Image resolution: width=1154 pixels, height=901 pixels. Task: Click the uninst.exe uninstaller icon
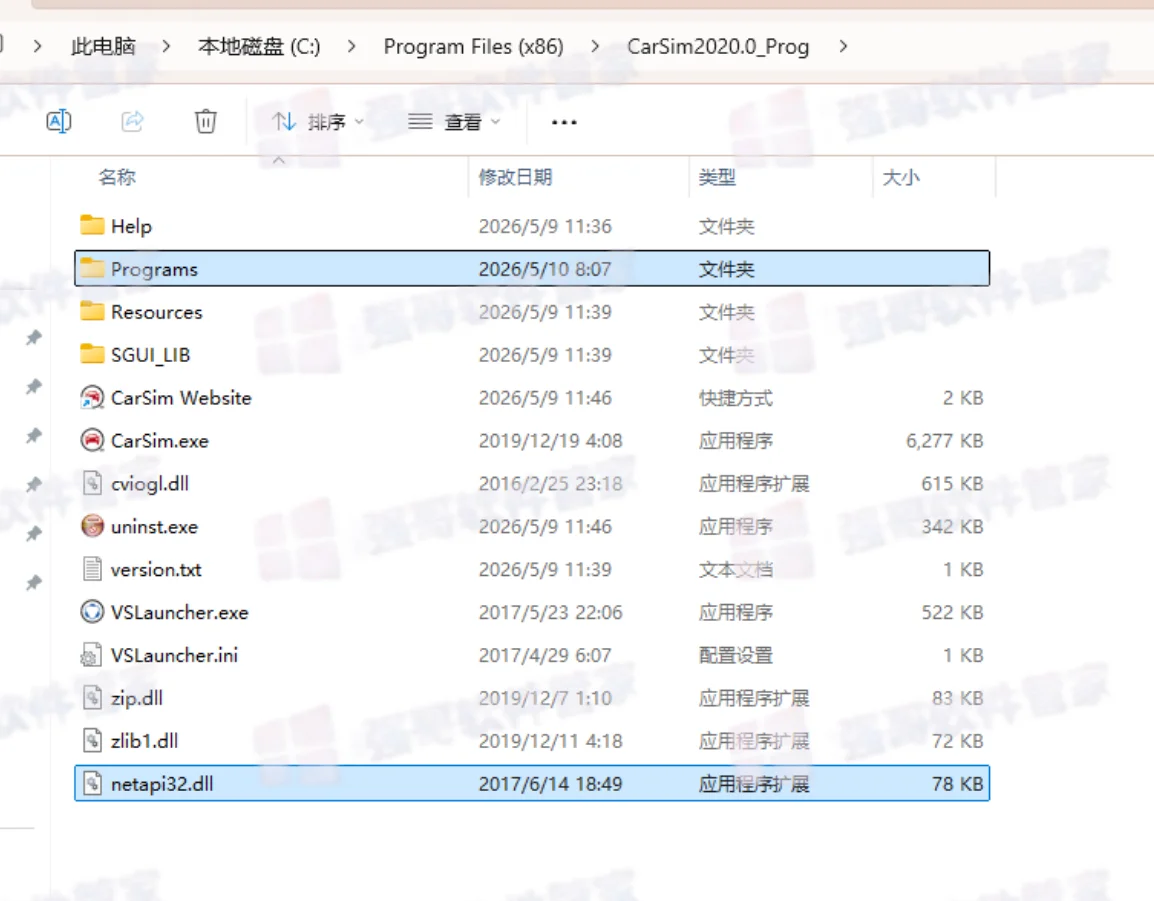(x=92, y=526)
